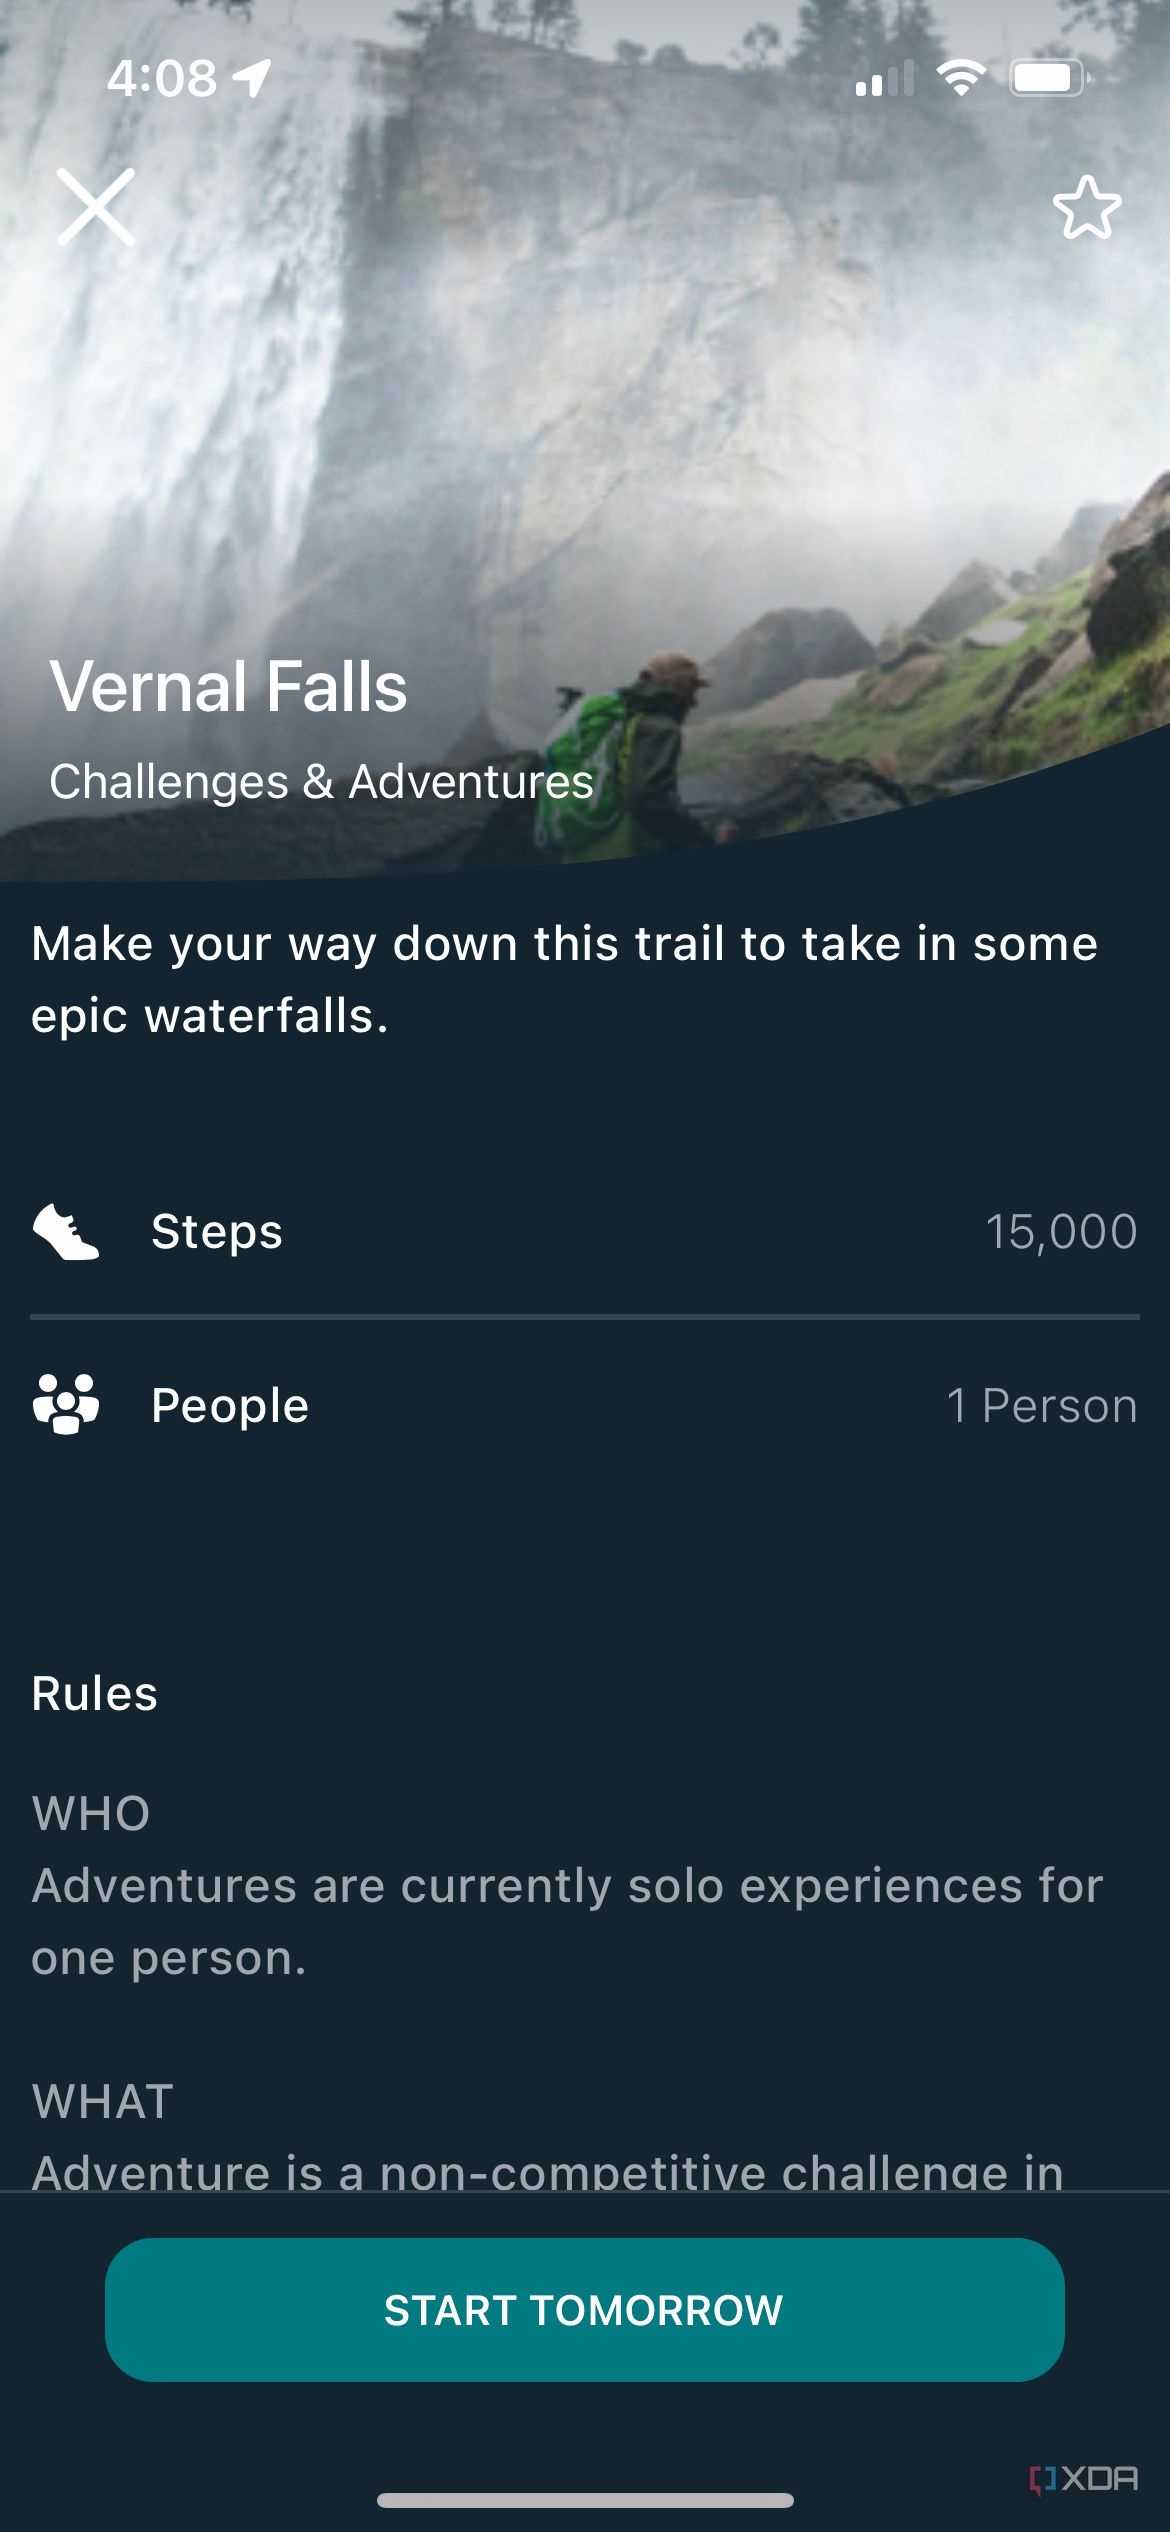Favorite this adventure with the star icon
The image size is (1170, 2532).
(x=1087, y=208)
